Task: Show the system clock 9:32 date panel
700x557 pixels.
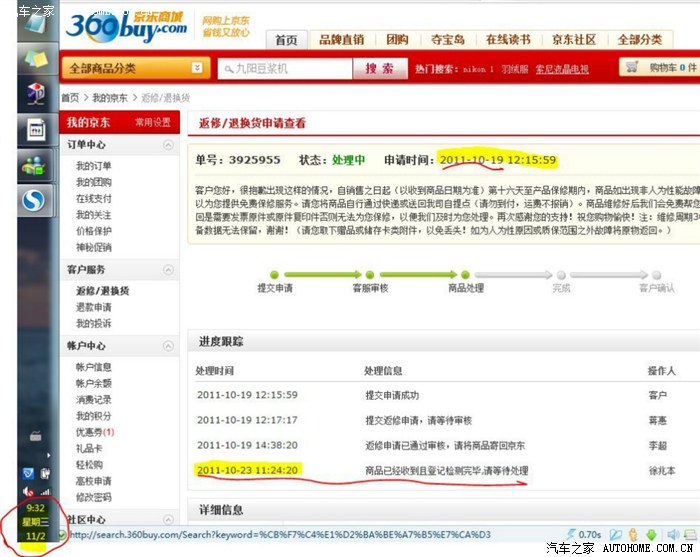Action: (35, 522)
